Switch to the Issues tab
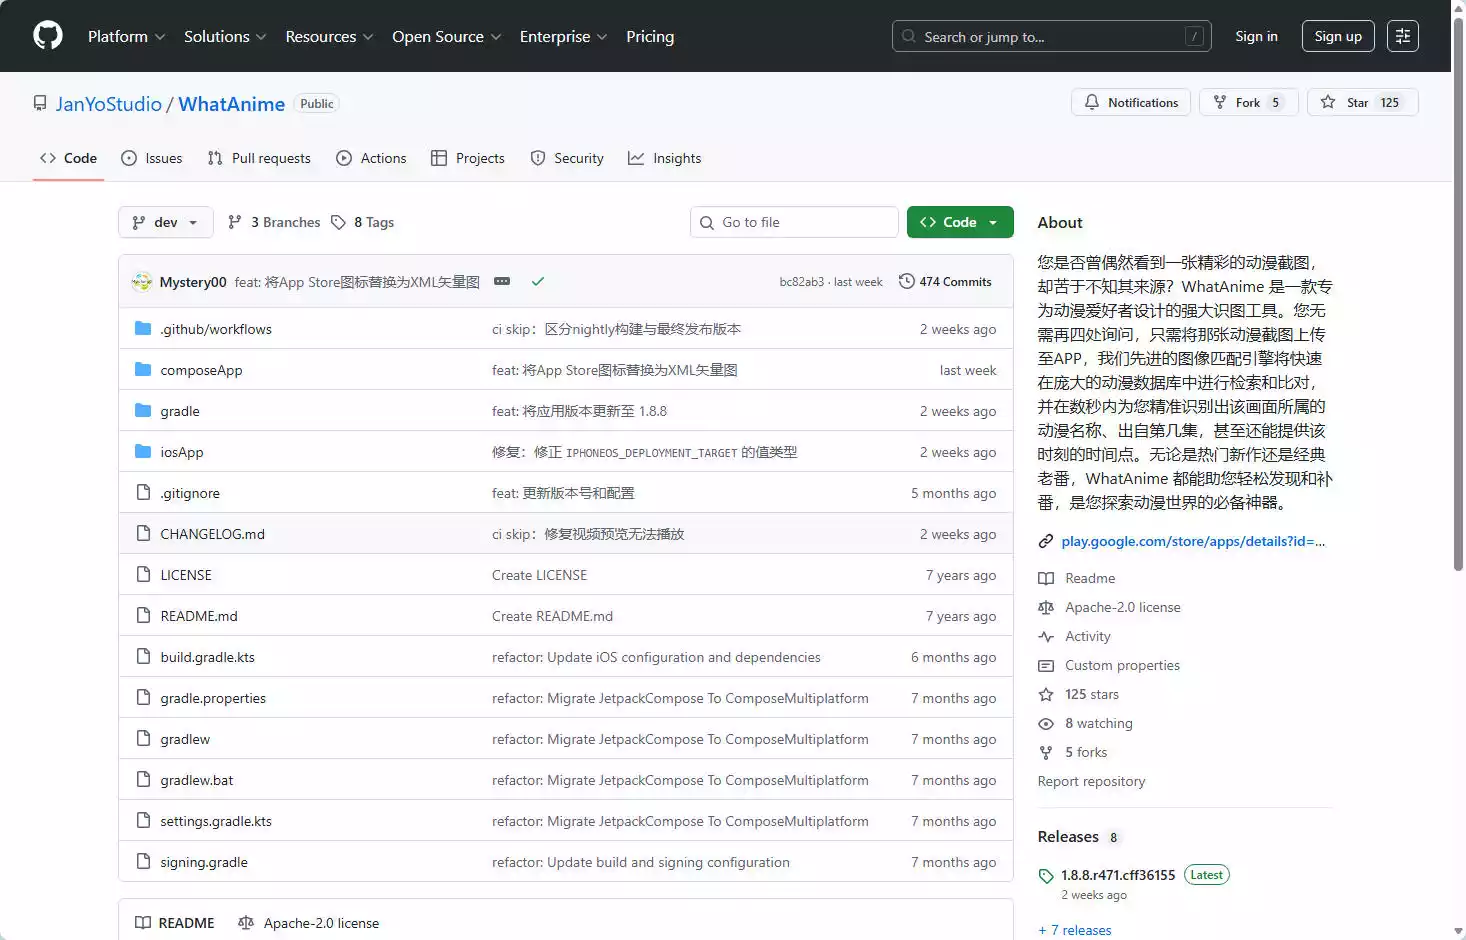Image resolution: width=1466 pixels, height=940 pixels. pyautogui.click(x=152, y=158)
